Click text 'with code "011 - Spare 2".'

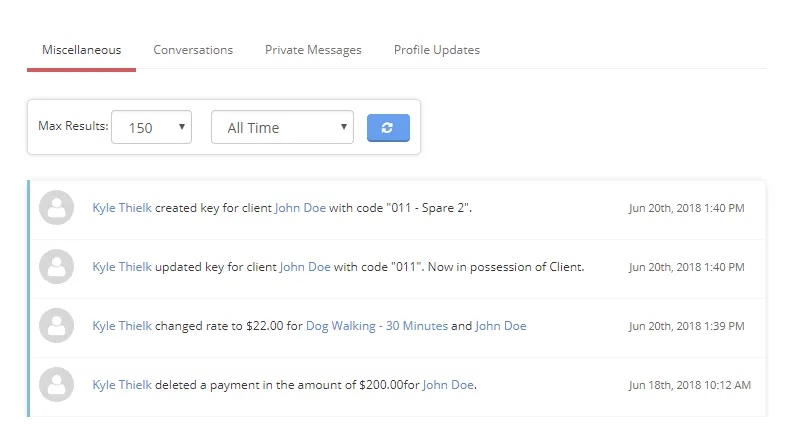401,208
